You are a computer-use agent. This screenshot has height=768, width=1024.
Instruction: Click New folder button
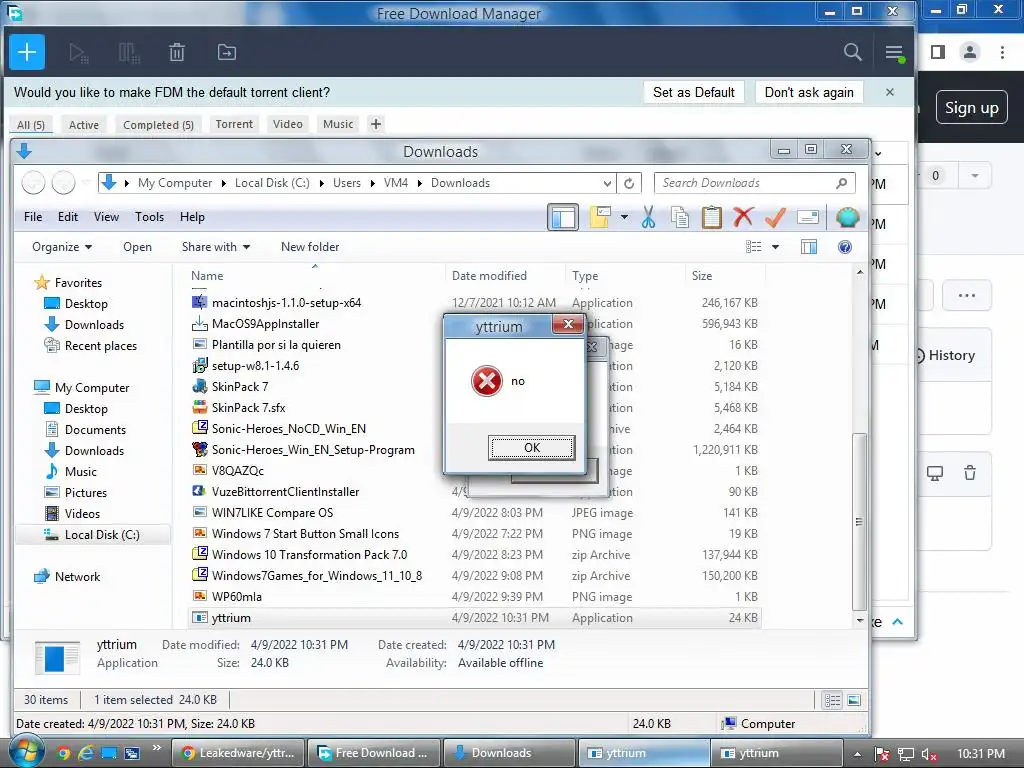point(310,247)
